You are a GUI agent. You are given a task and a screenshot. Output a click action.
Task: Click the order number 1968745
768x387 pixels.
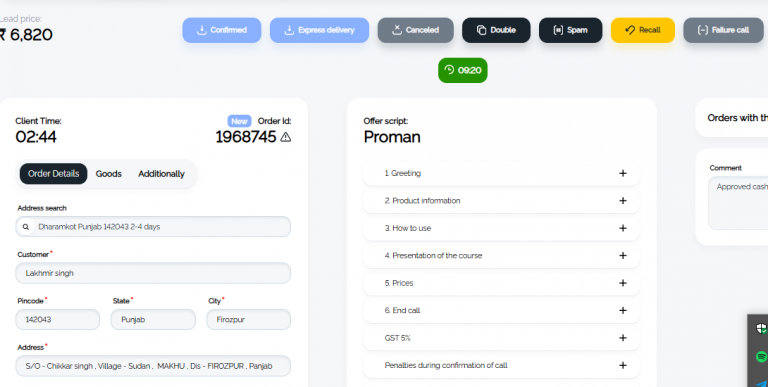pos(246,137)
